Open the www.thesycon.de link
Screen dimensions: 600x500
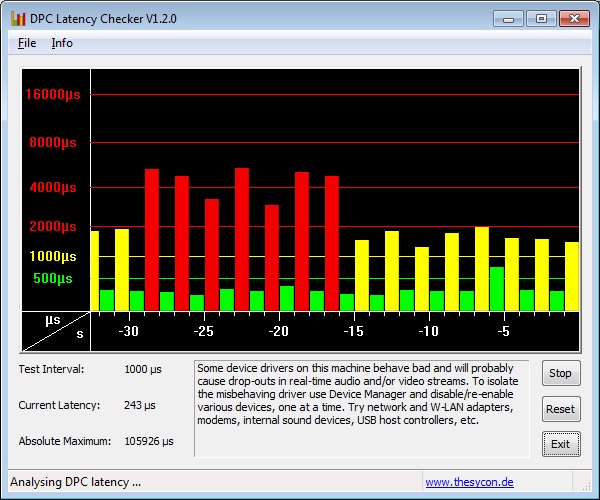click(x=470, y=482)
